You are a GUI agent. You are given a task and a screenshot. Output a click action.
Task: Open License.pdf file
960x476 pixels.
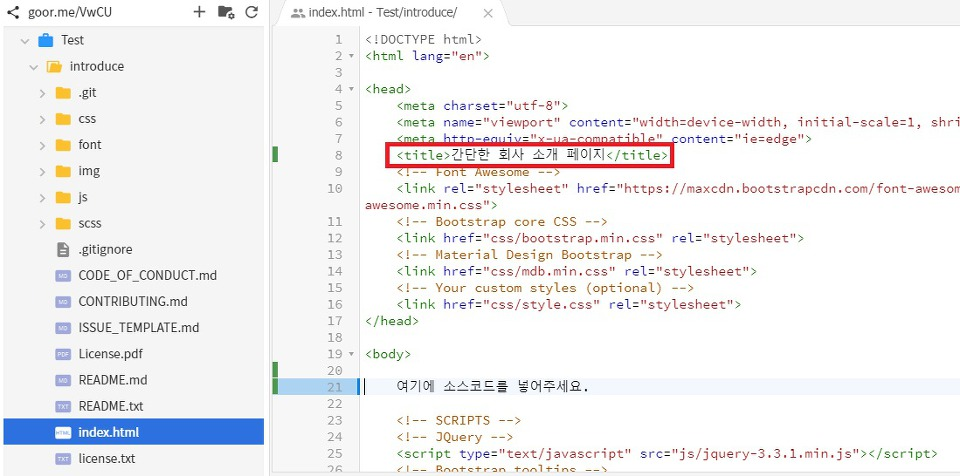coord(111,354)
